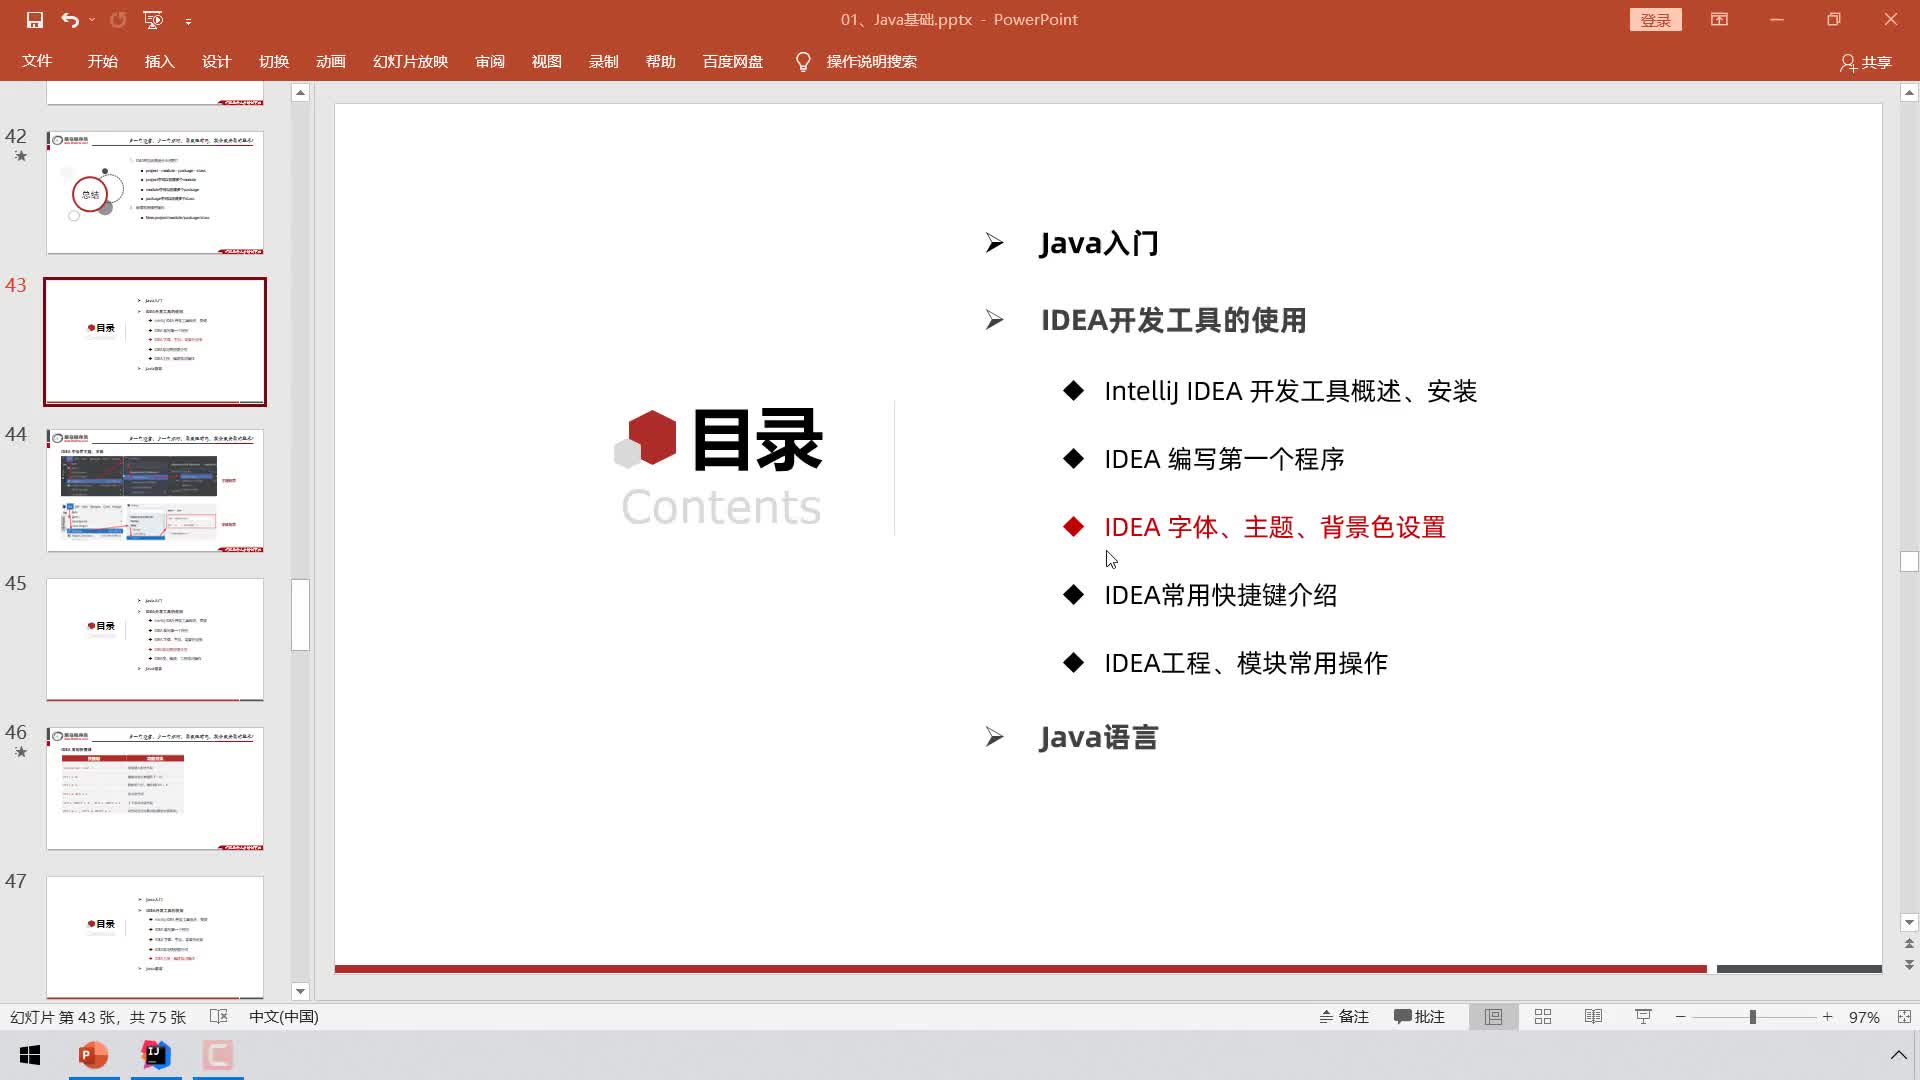Click language indicator 中文(中国)
This screenshot has height=1080, width=1920.
click(x=283, y=1016)
